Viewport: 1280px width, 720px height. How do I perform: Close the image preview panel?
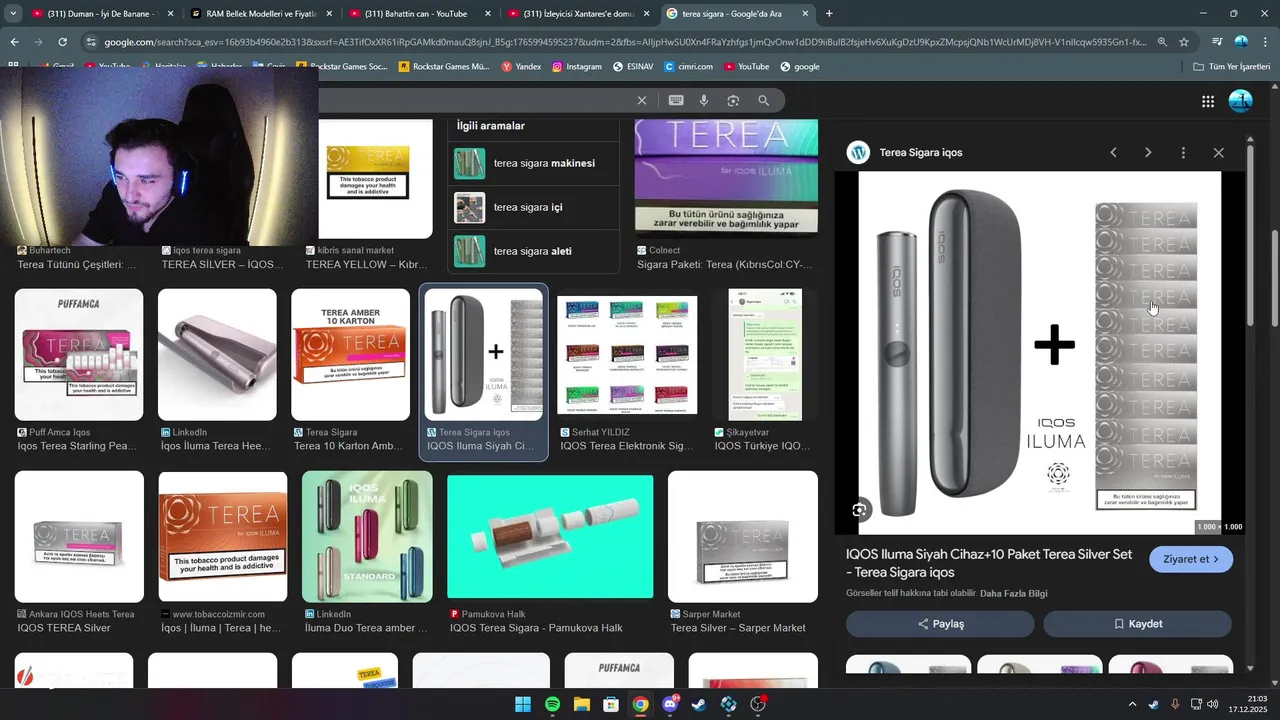click(x=1218, y=152)
